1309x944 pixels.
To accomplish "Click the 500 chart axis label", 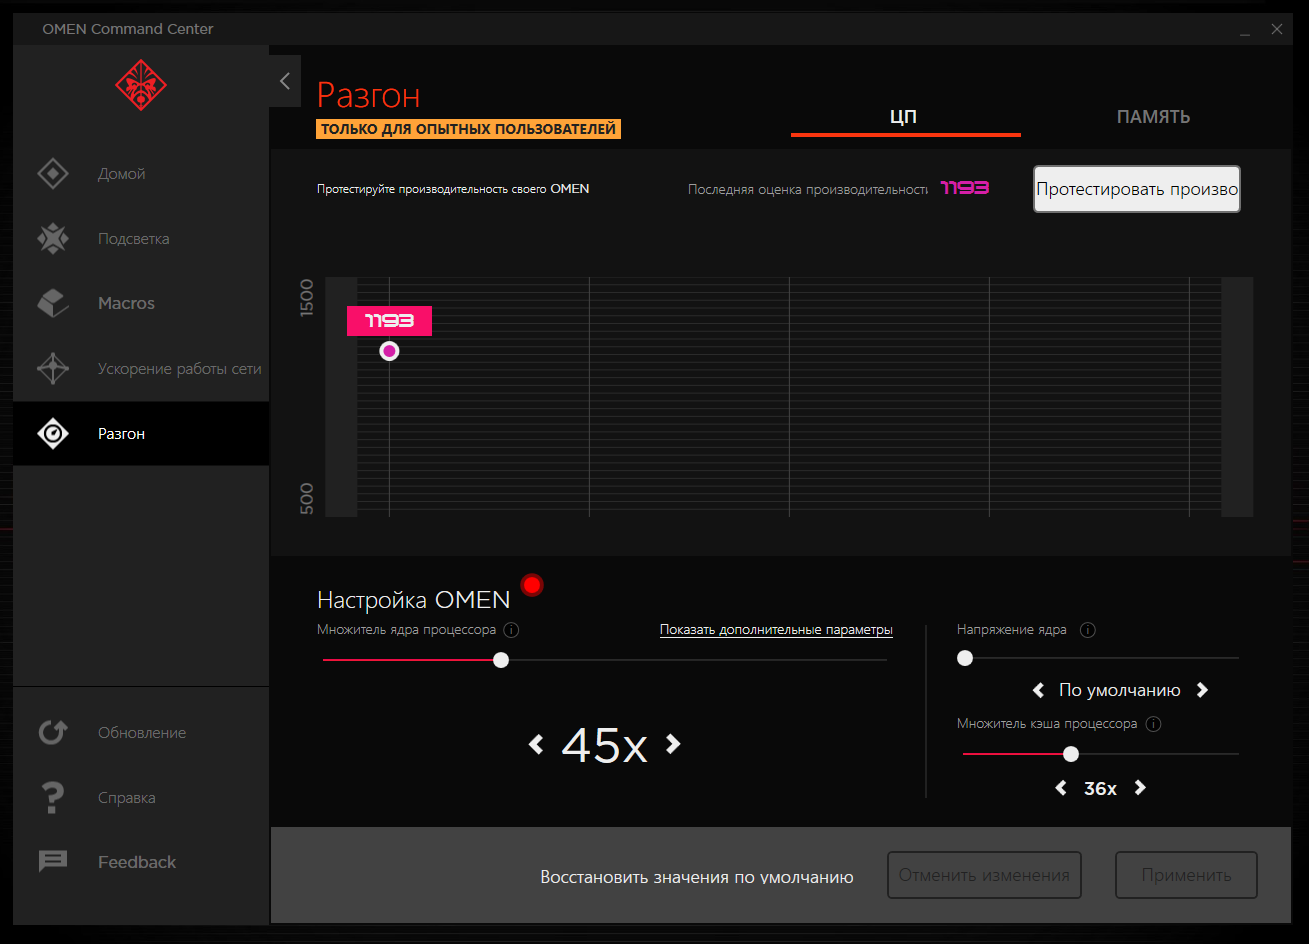I will (307, 499).
